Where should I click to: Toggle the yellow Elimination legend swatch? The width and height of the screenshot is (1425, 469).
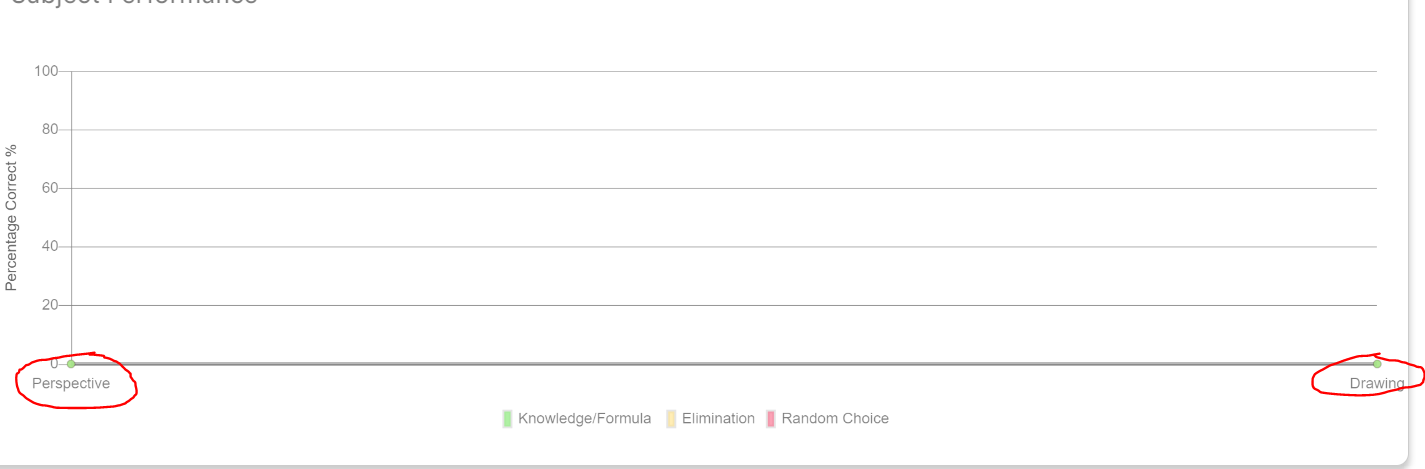pyautogui.click(x=671, y=419)
